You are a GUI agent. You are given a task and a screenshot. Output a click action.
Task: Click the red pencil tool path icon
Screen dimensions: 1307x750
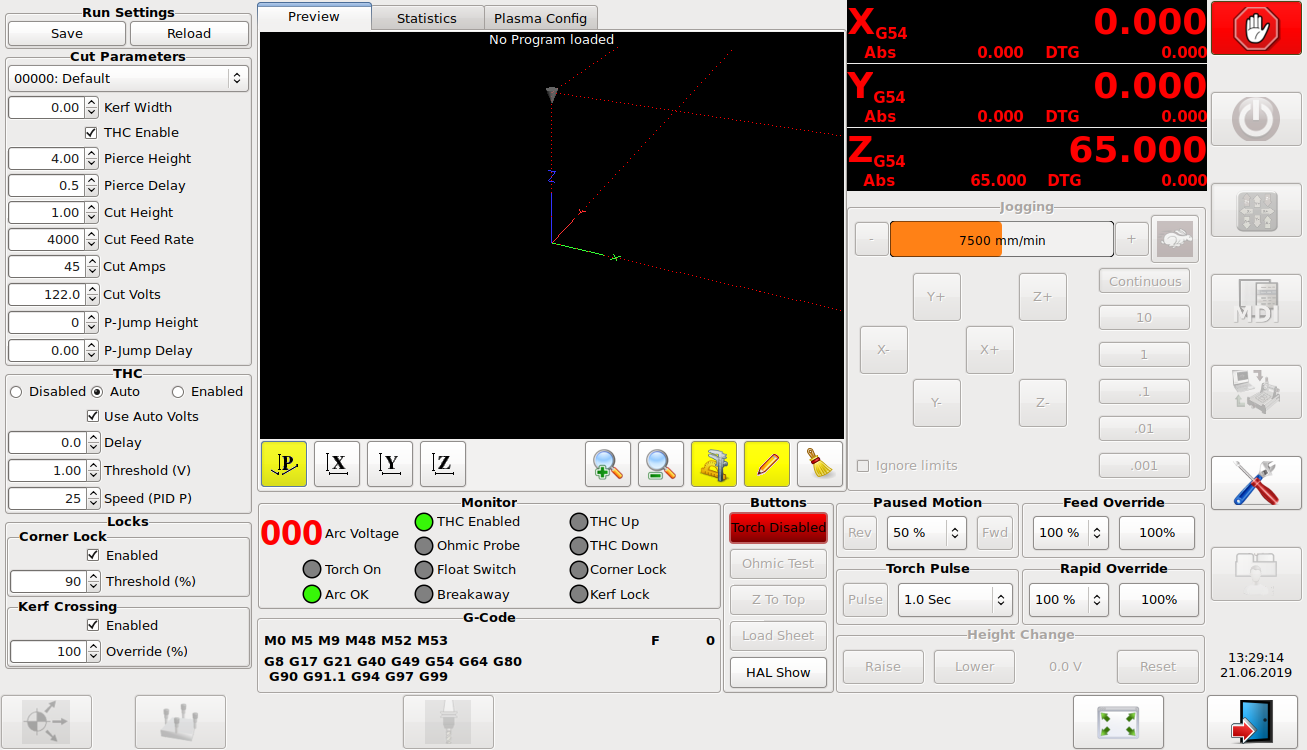pos(767,464)
